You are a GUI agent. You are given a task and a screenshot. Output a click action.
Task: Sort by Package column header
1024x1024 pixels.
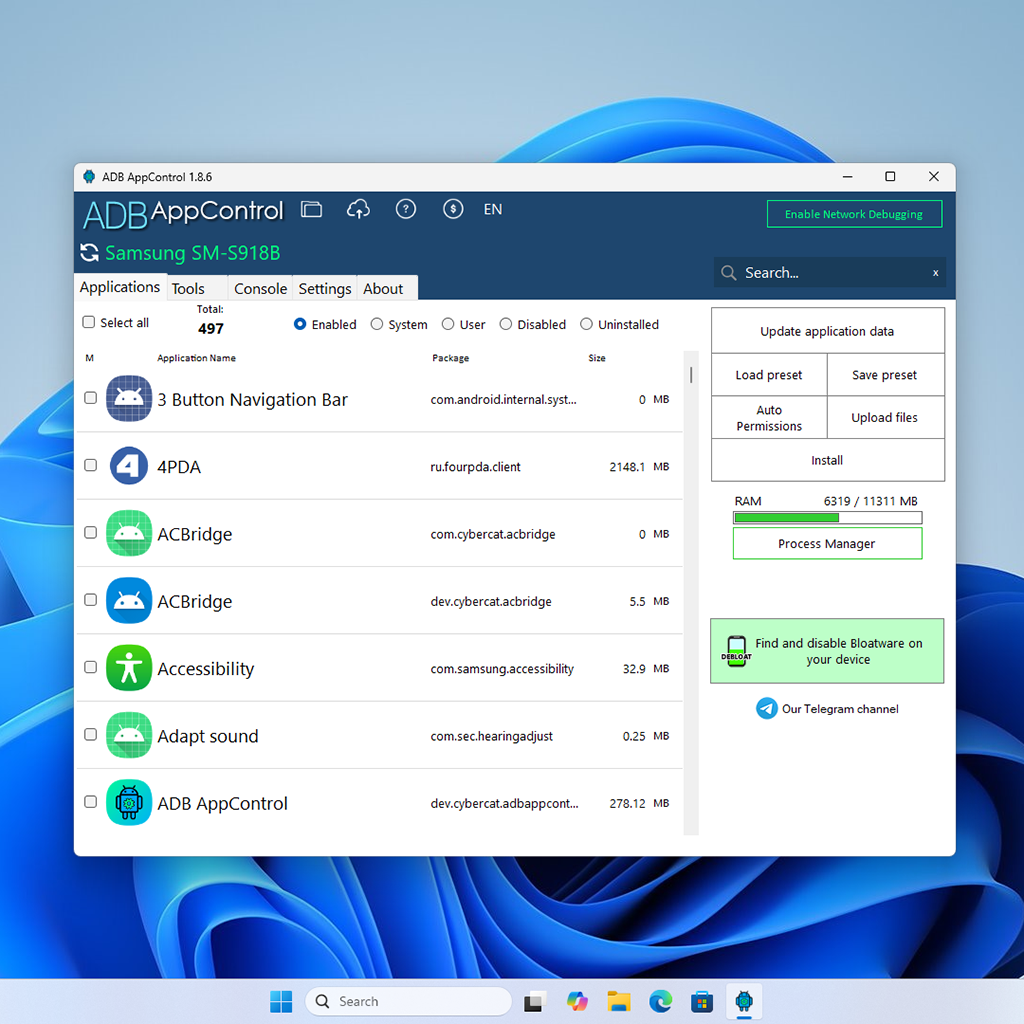point(450,358)
